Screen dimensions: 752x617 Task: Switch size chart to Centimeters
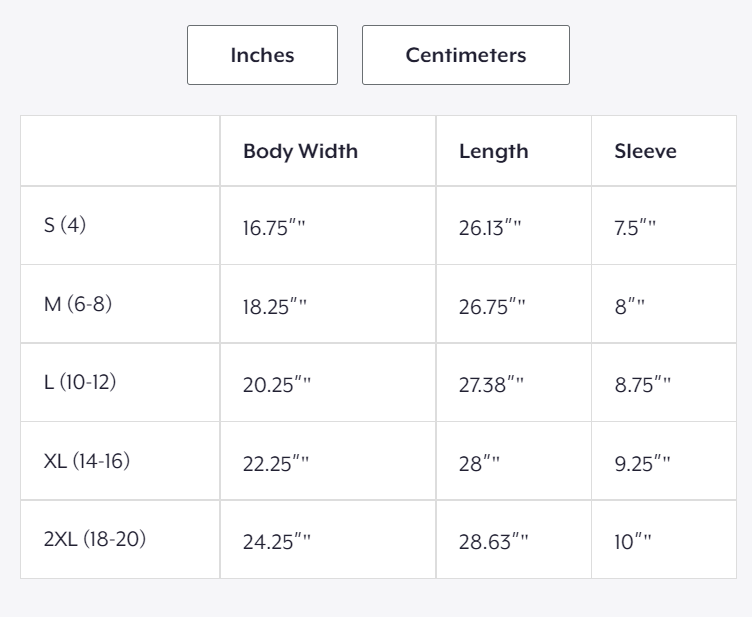coord(466,55)
